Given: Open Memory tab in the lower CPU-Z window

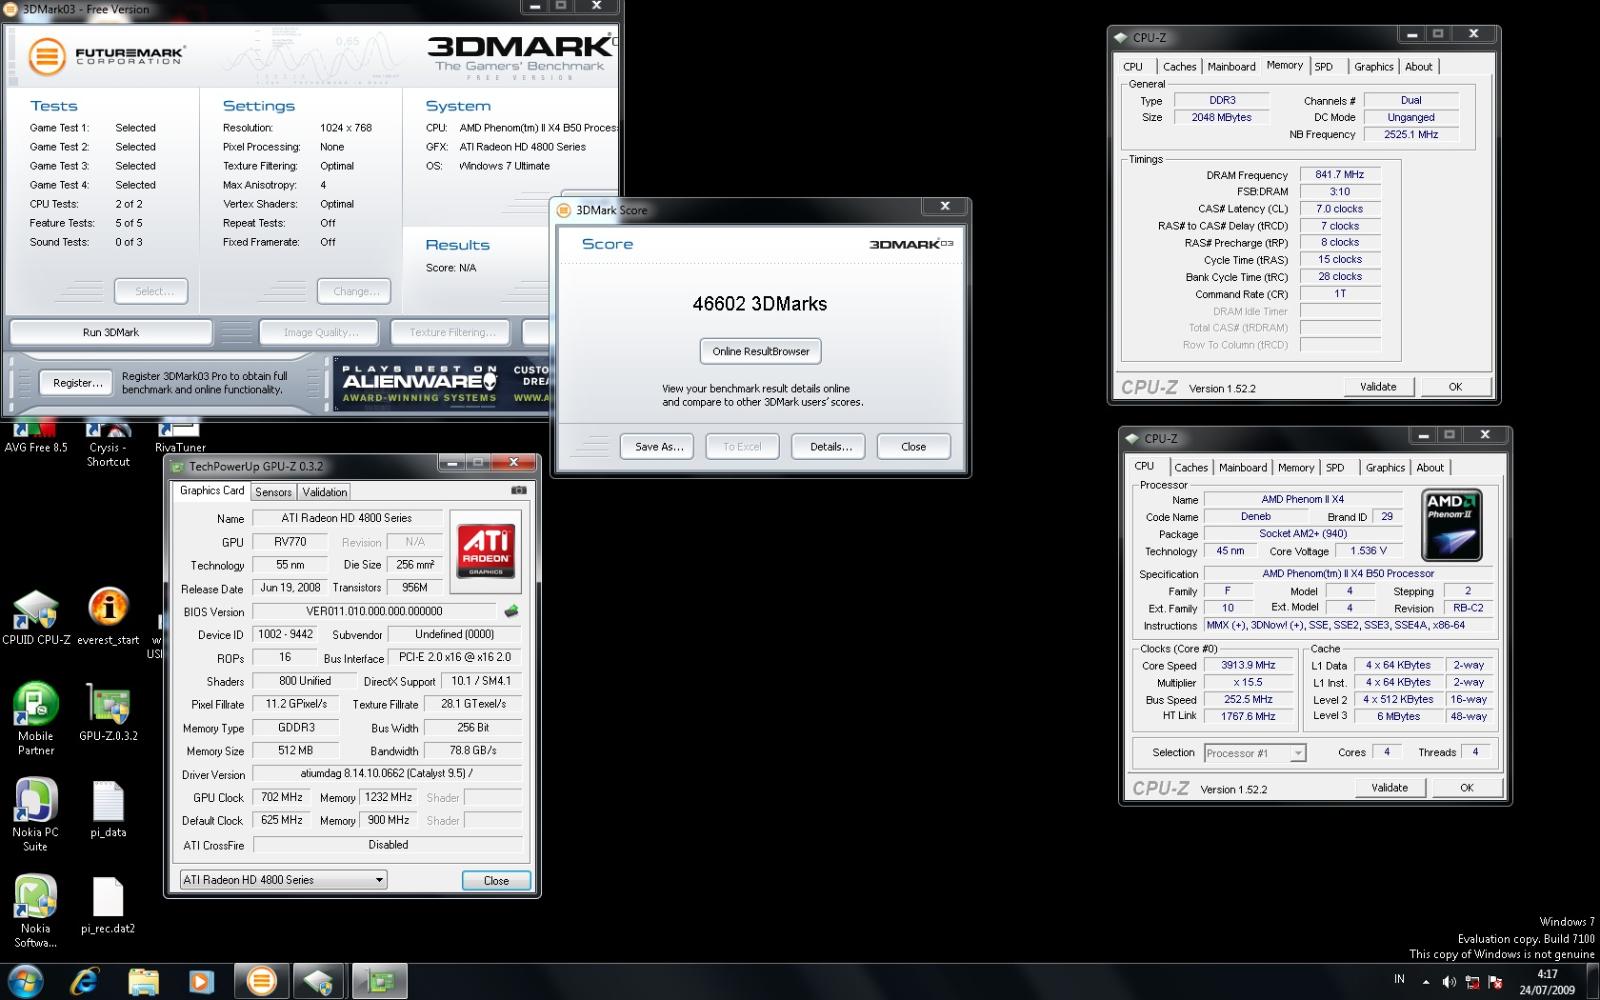Looking at the screenshot, I should pyautogui.click(x=1296, y=468).
